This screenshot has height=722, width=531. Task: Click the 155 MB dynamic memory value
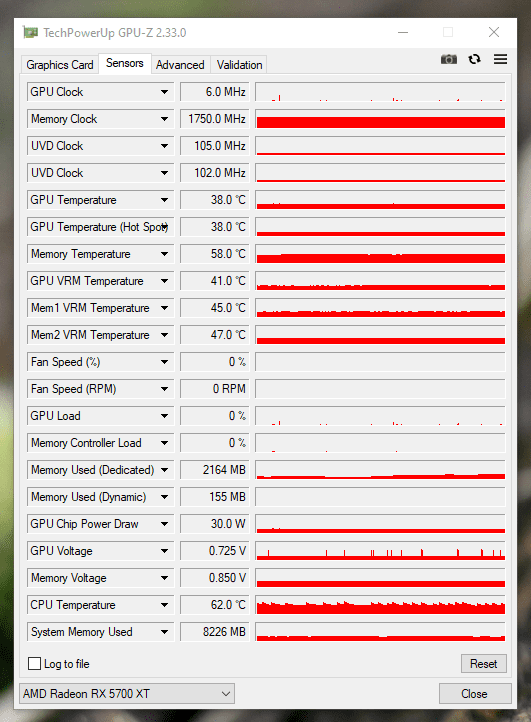(215, 497)
